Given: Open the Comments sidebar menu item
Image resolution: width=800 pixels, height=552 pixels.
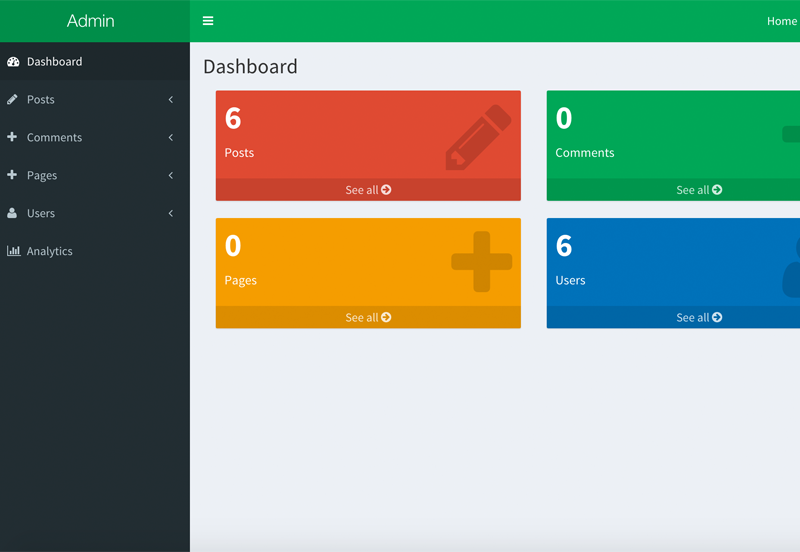Looking at the screenshot, I should (95, 137).
